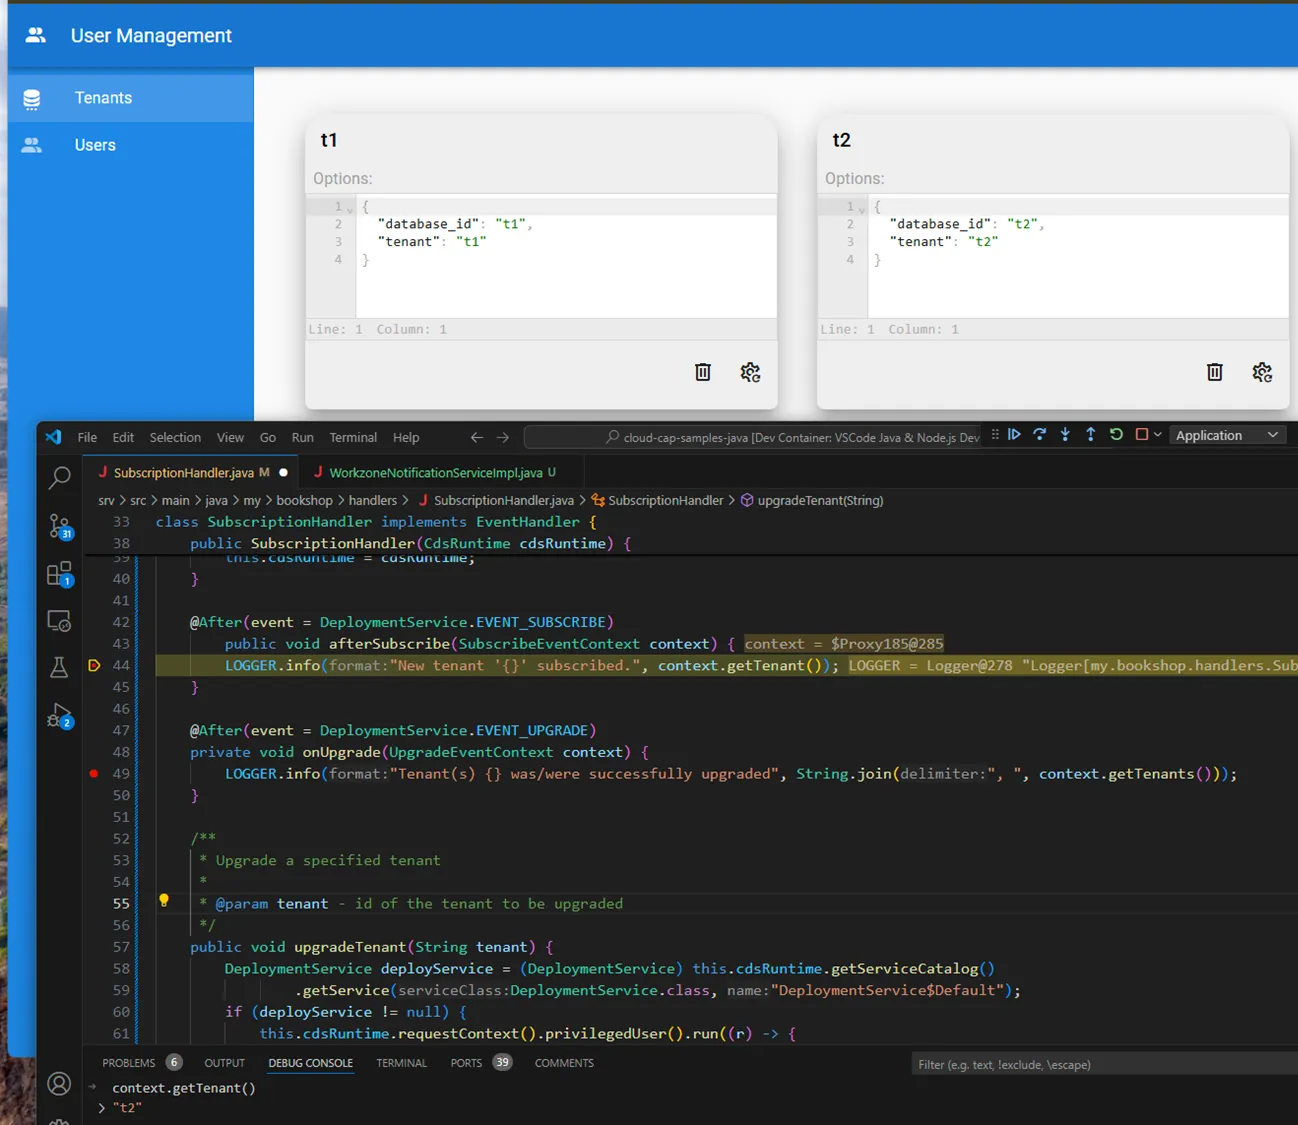Collapse JSON fold arrow in t1 editor
Screen dimensions: 1298x1125
[350, 209]
